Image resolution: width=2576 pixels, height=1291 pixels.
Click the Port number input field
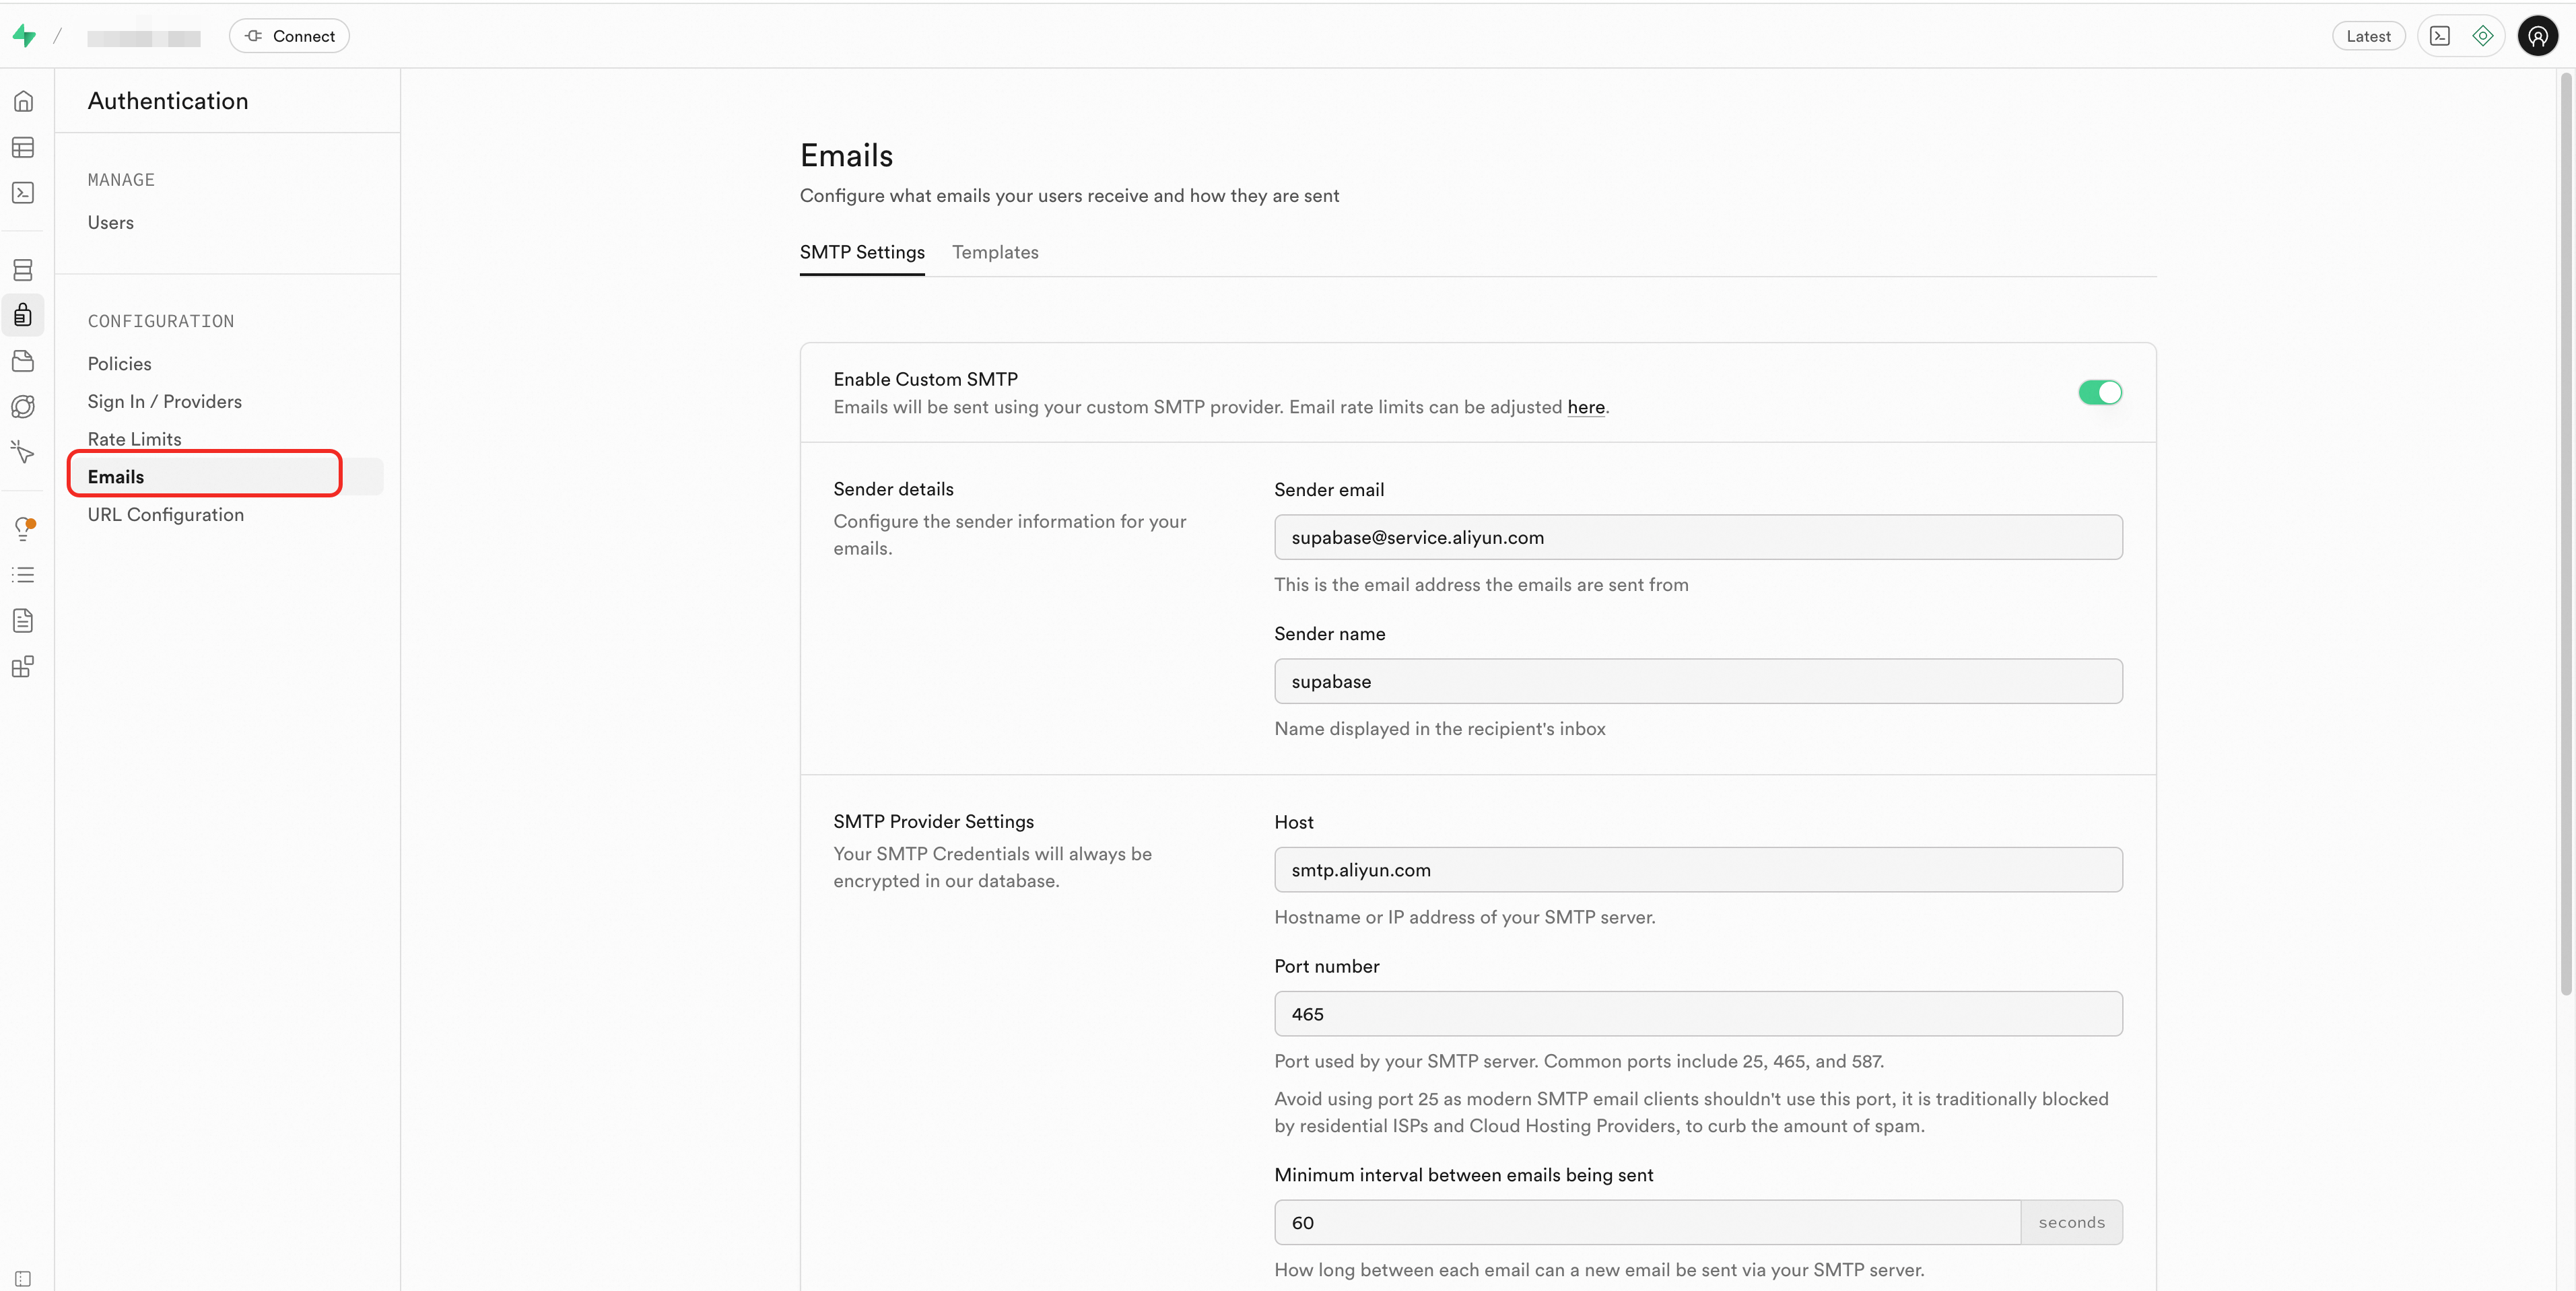coord(1697,1014)
